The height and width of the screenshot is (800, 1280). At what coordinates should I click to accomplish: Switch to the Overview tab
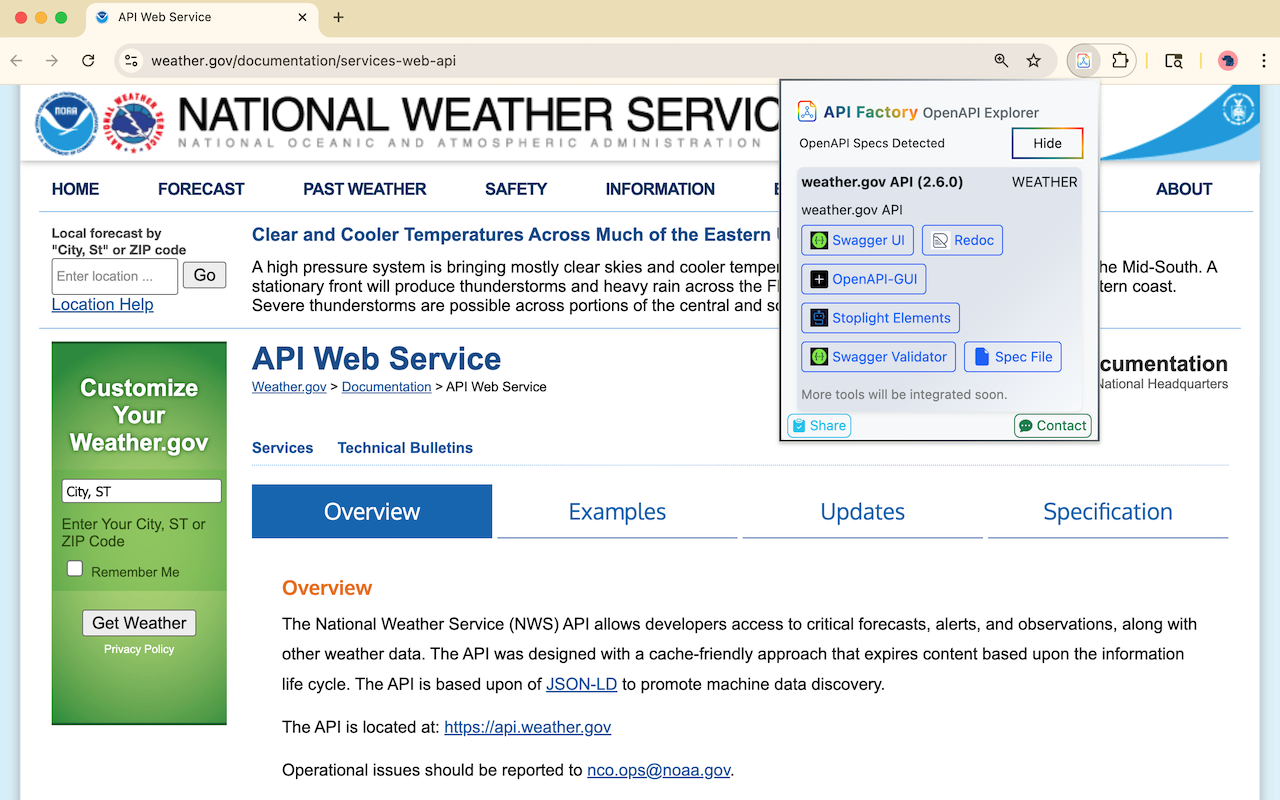372,511
